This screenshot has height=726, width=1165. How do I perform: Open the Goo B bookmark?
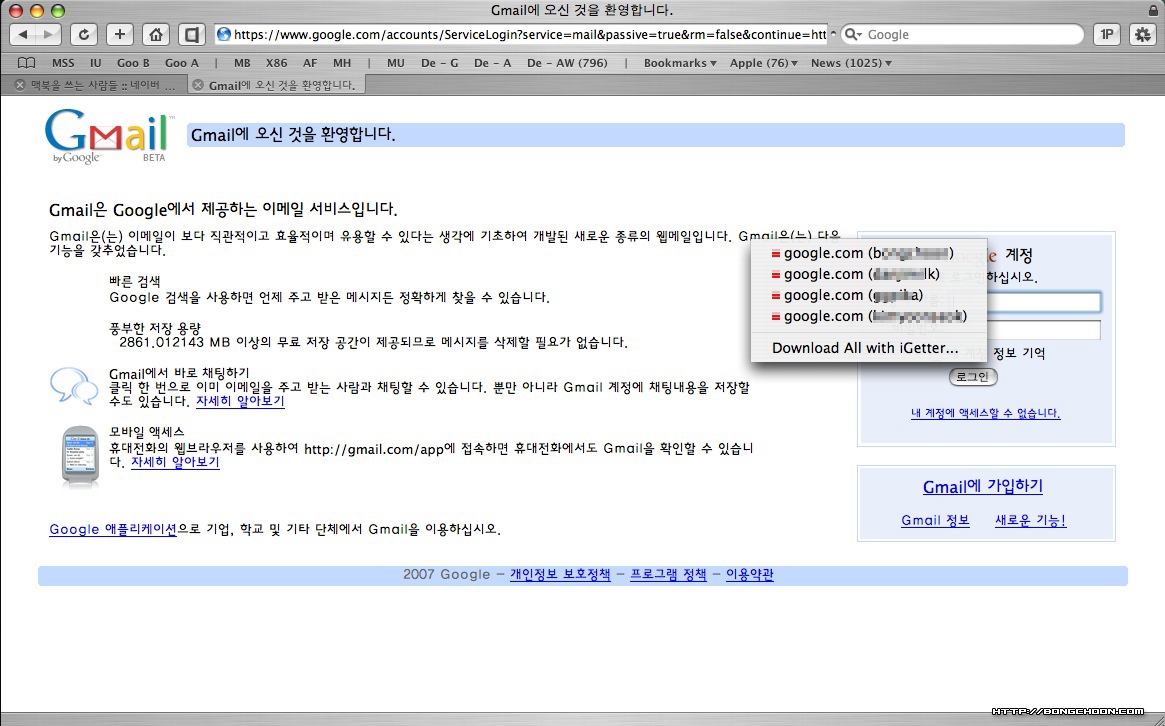click(x=133, y=63)
